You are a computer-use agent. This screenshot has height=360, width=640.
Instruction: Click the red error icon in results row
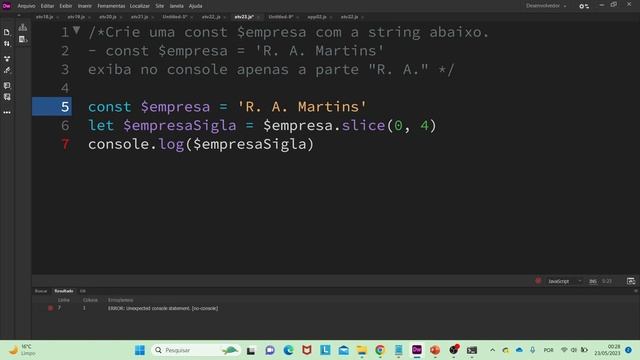pos(50,308)
